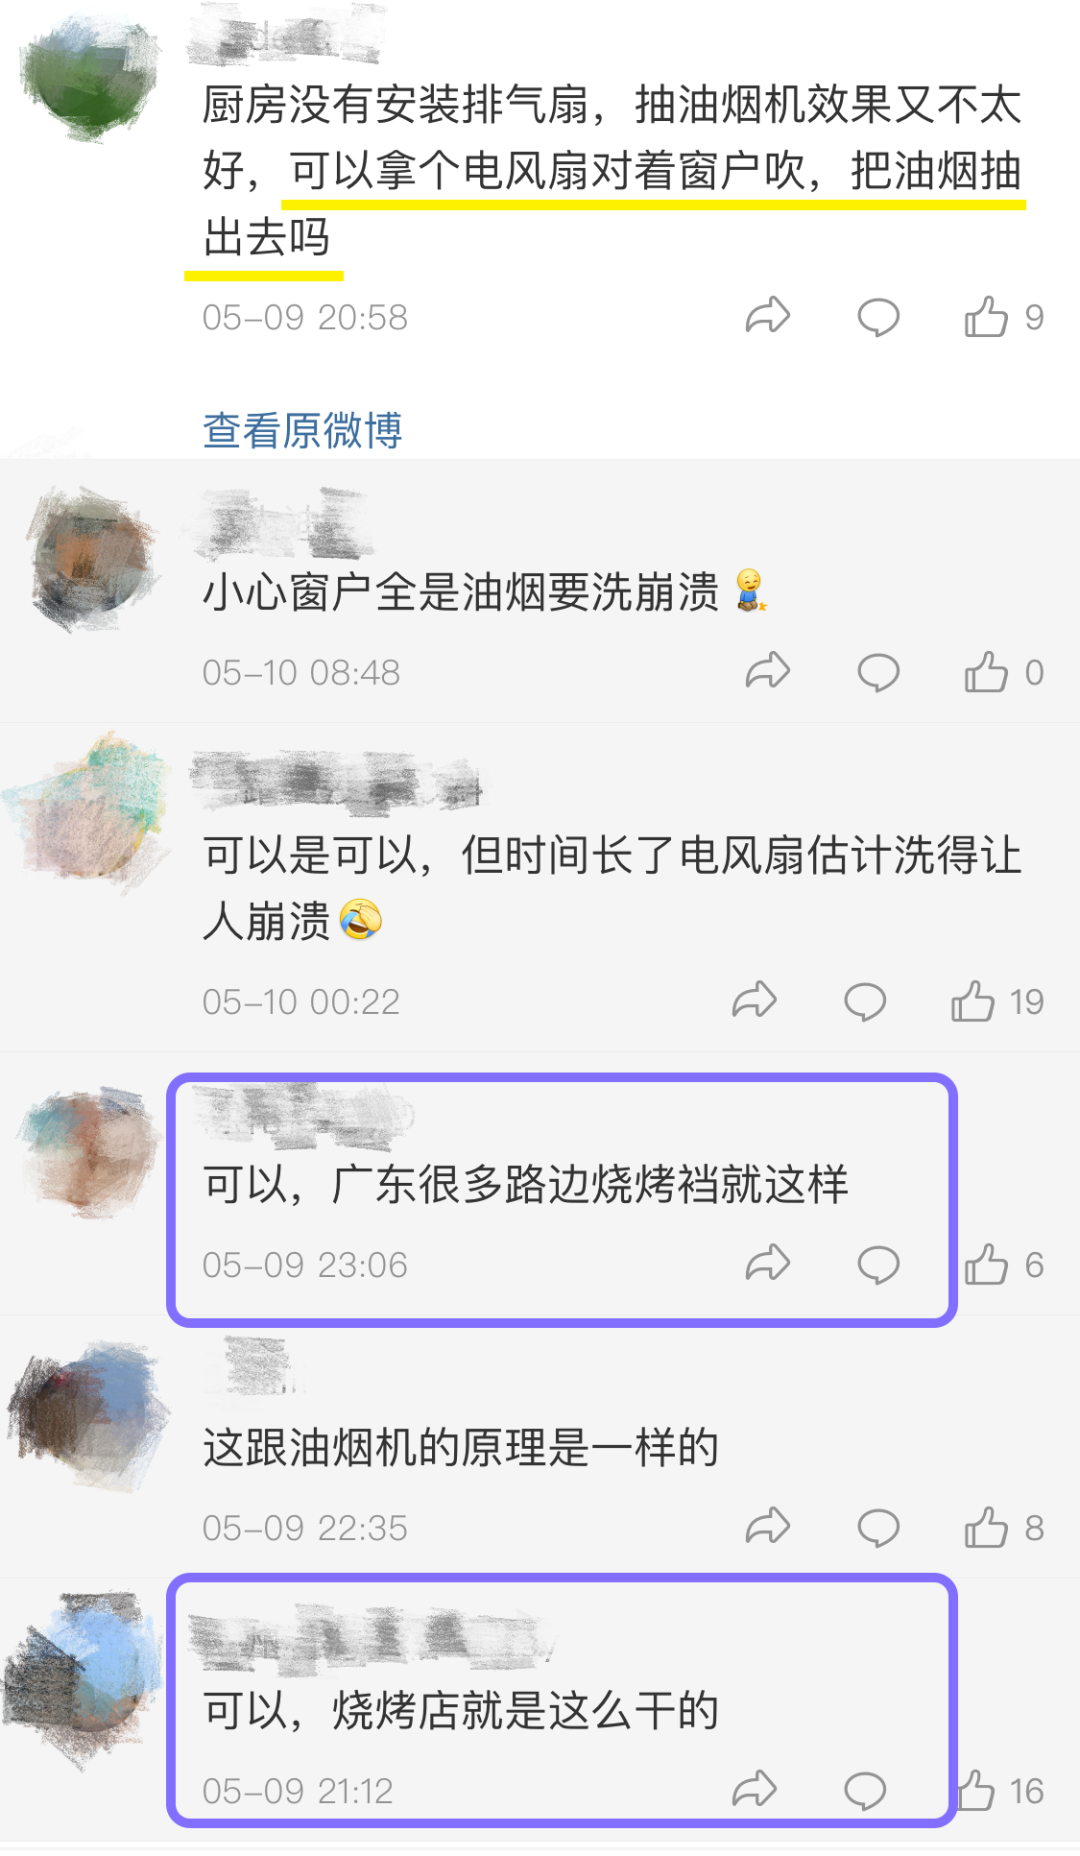Like the comment with 19 likes
The height and width of the screenshot is (1856, 1080).
(x=973, y=1000)
